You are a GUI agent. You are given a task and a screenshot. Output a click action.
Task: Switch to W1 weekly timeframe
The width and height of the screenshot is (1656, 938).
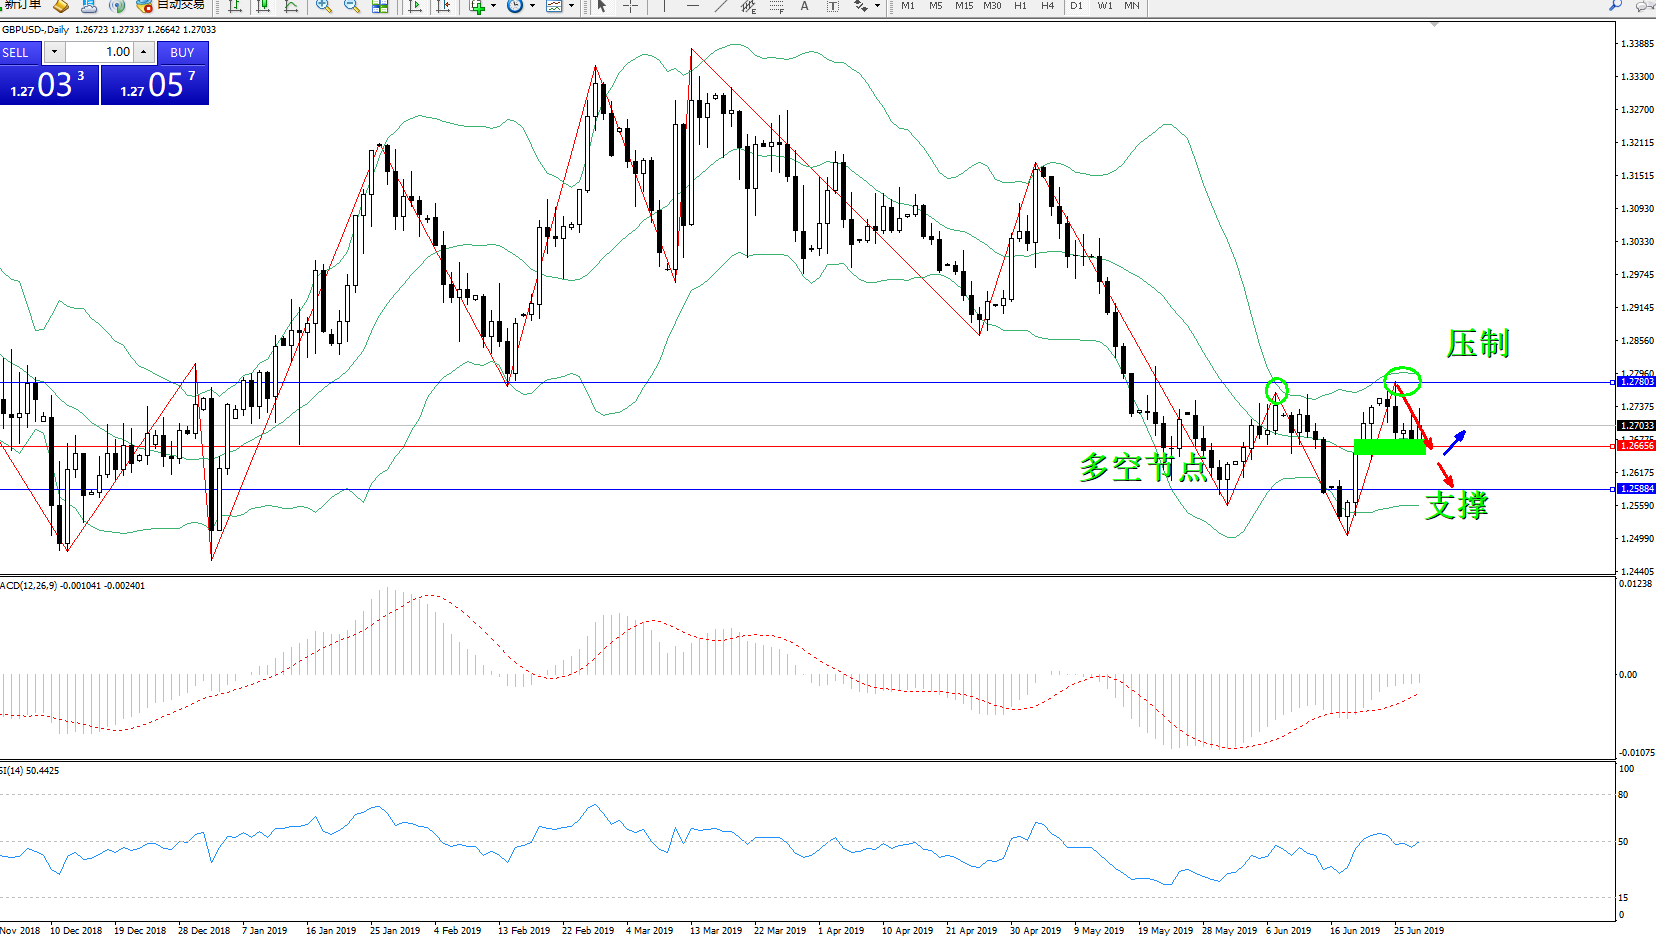tap(1104, 5)
